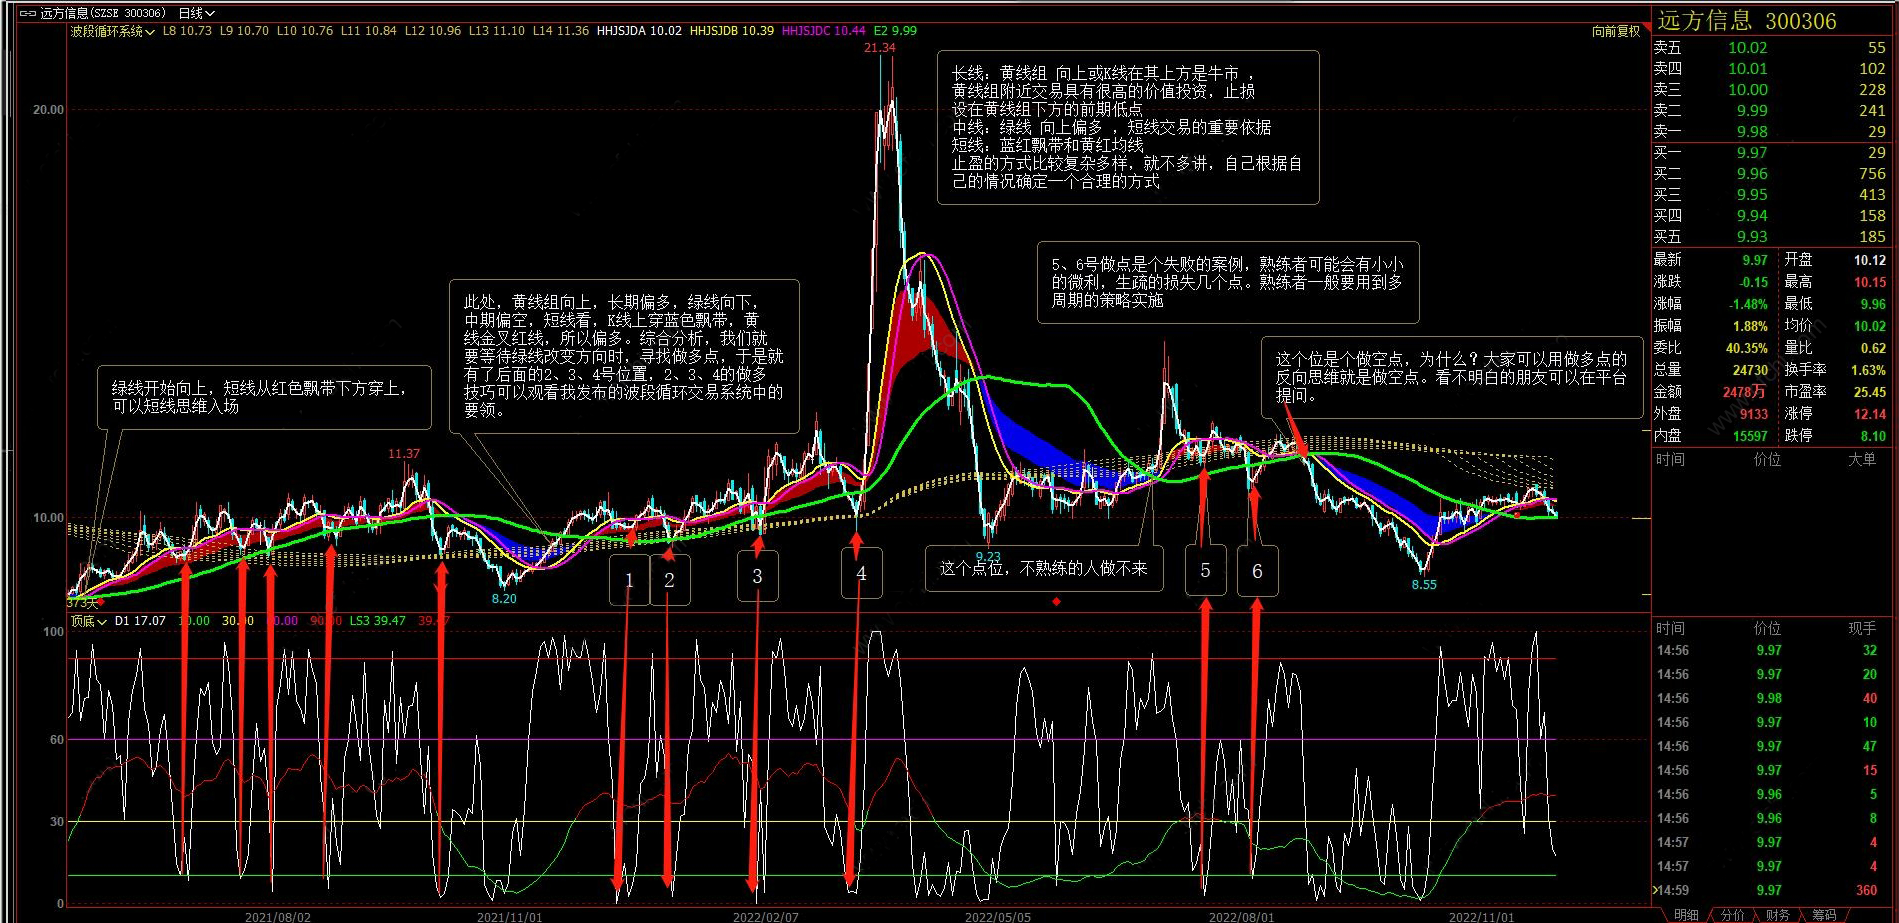The height and width of the screenshot is (923, 1899).
Task: Click the 换手率 value 1.63%
Action: (1868, 370)
